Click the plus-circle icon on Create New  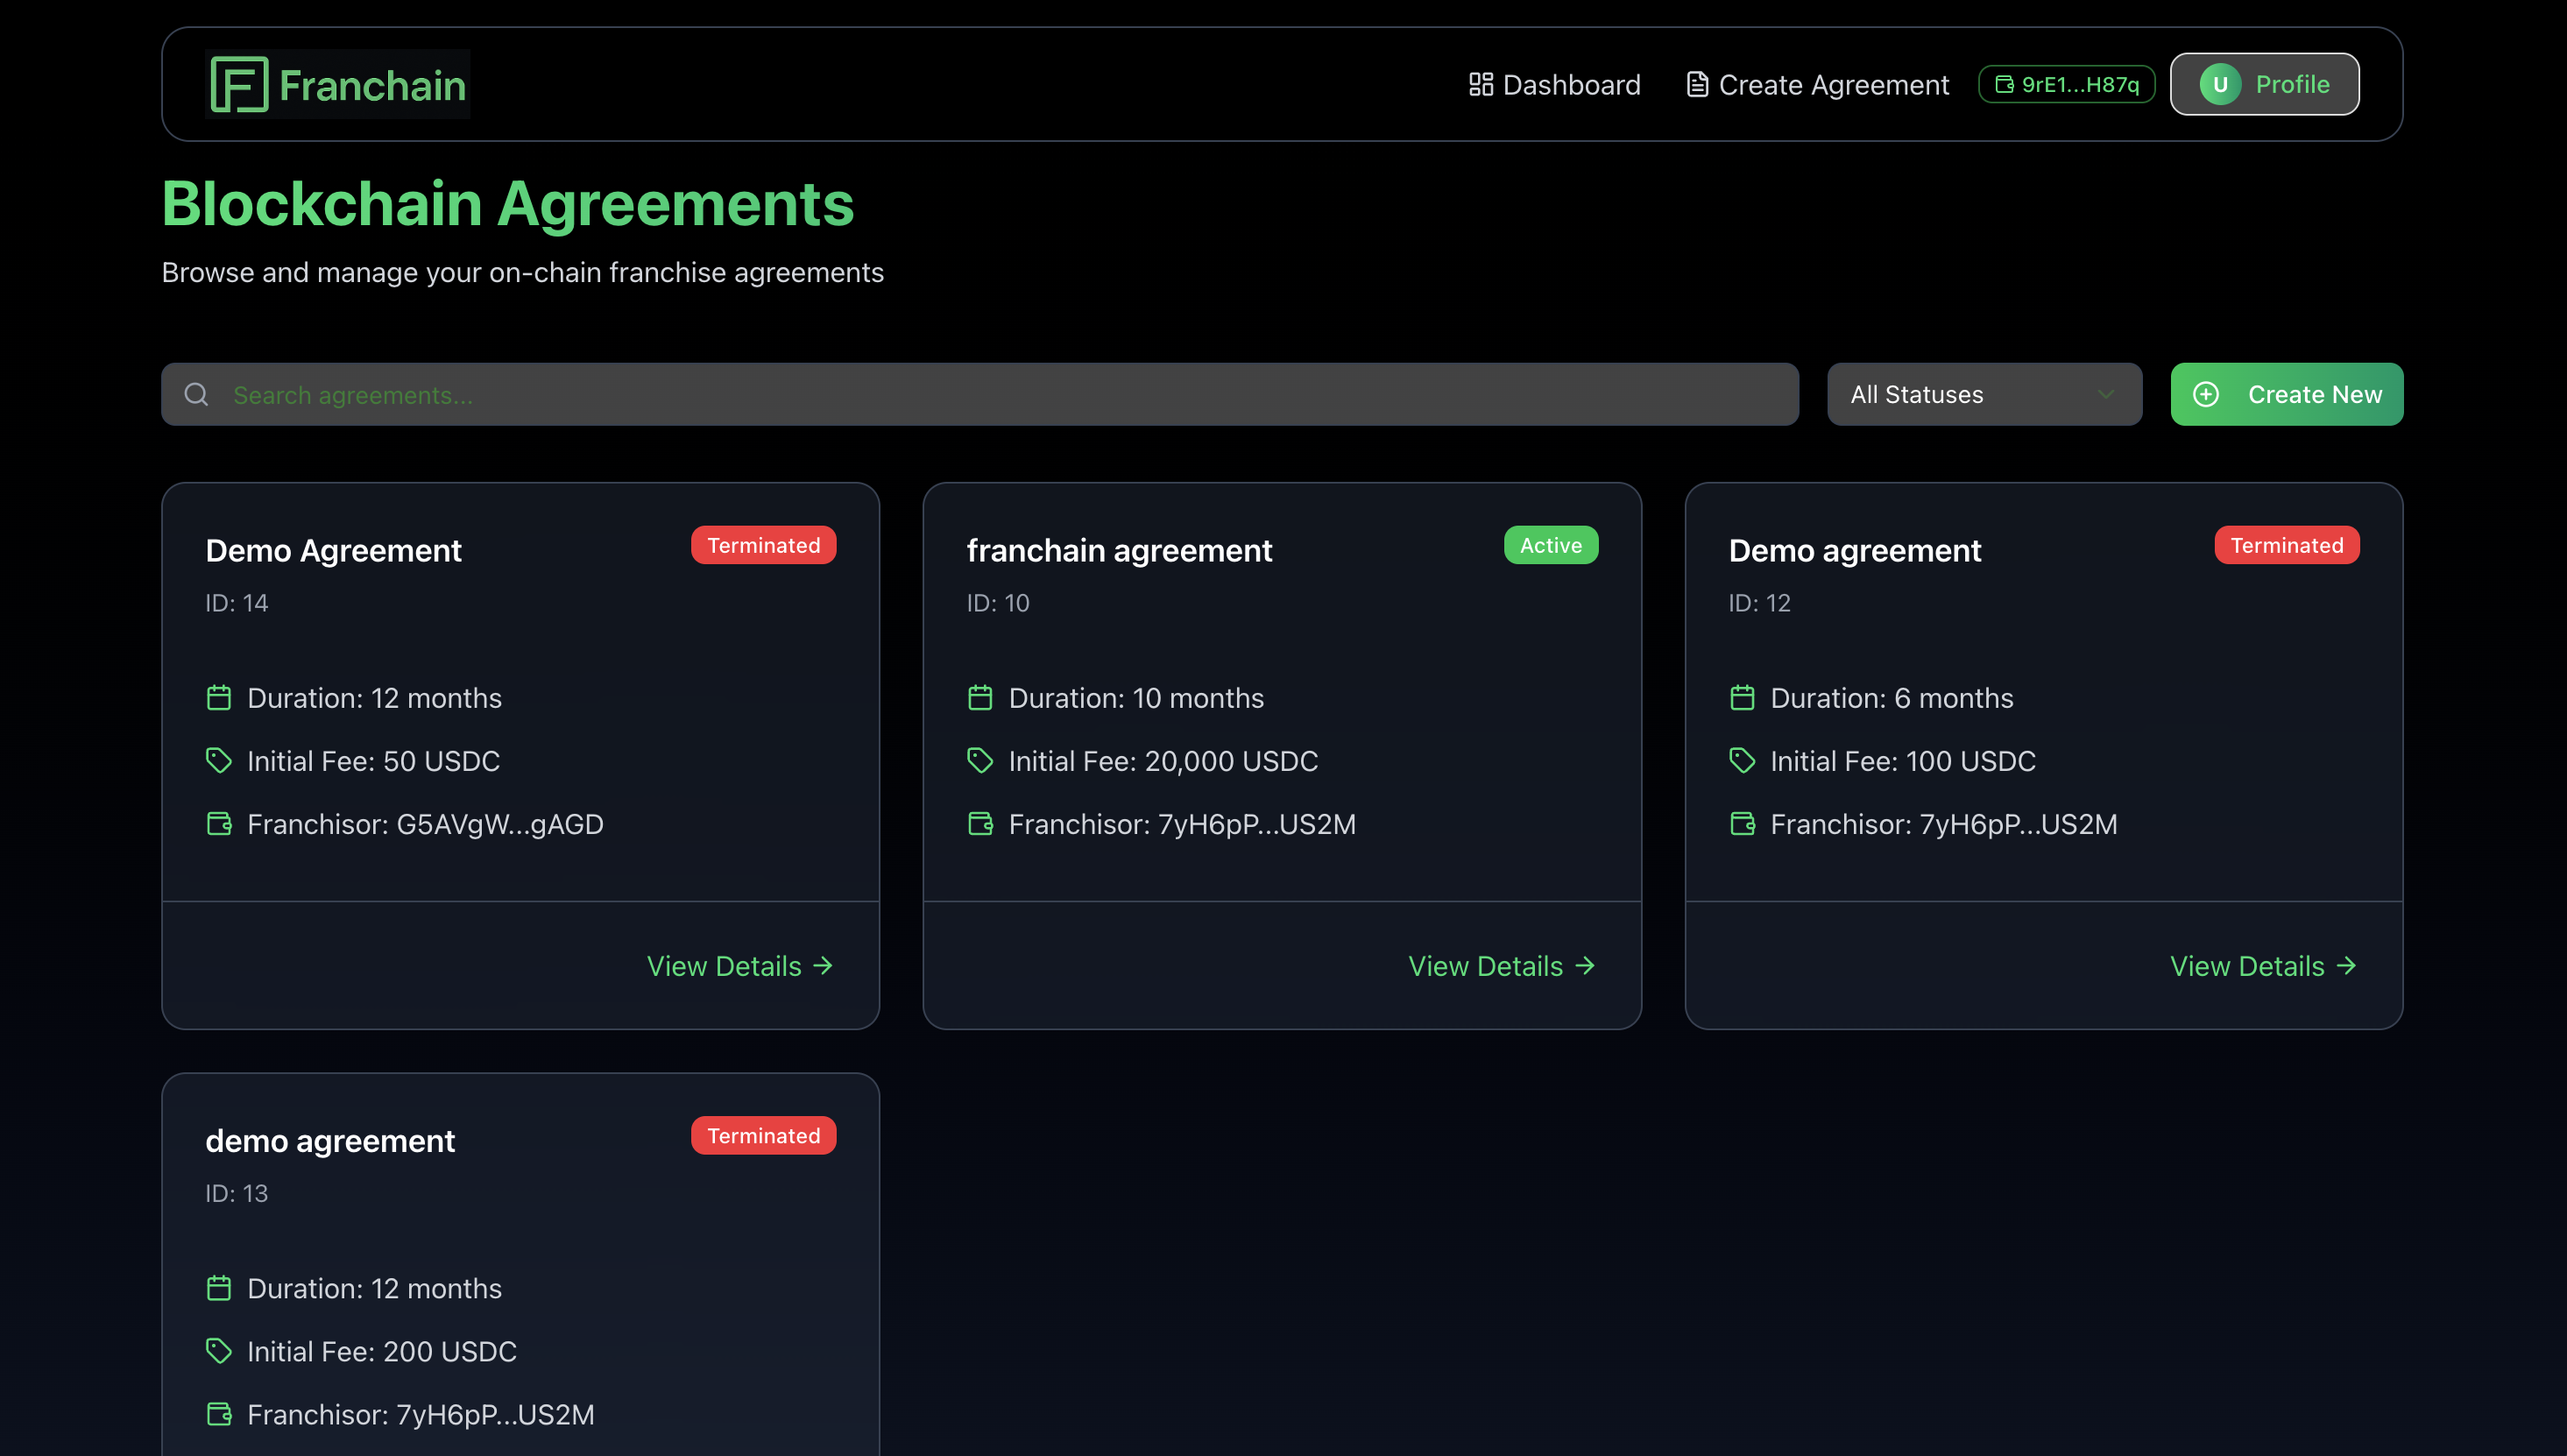(x=2206, y=394)
